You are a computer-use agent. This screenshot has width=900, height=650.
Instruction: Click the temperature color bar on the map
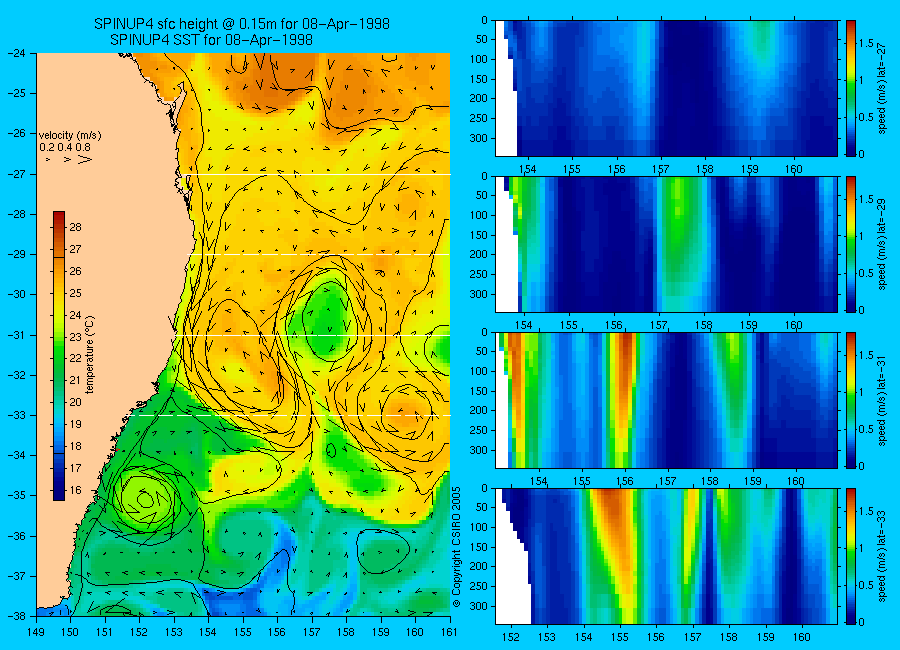pyautogui.click(x=59, y=356)
